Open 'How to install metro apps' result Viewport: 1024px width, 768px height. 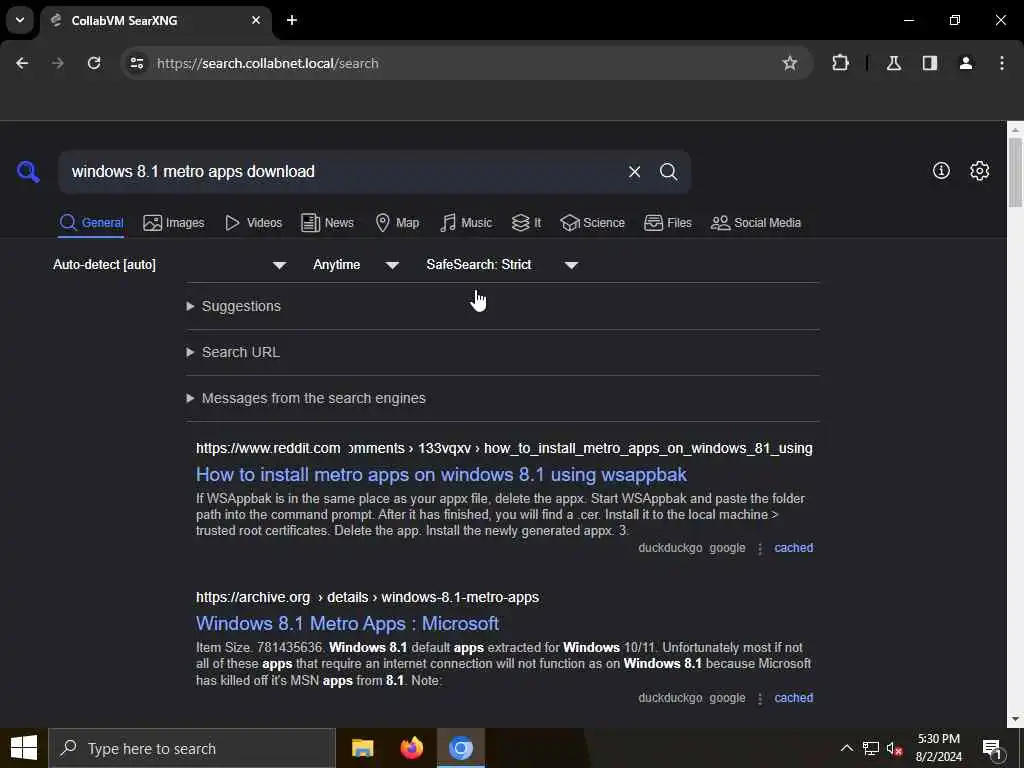coord(441,475)
